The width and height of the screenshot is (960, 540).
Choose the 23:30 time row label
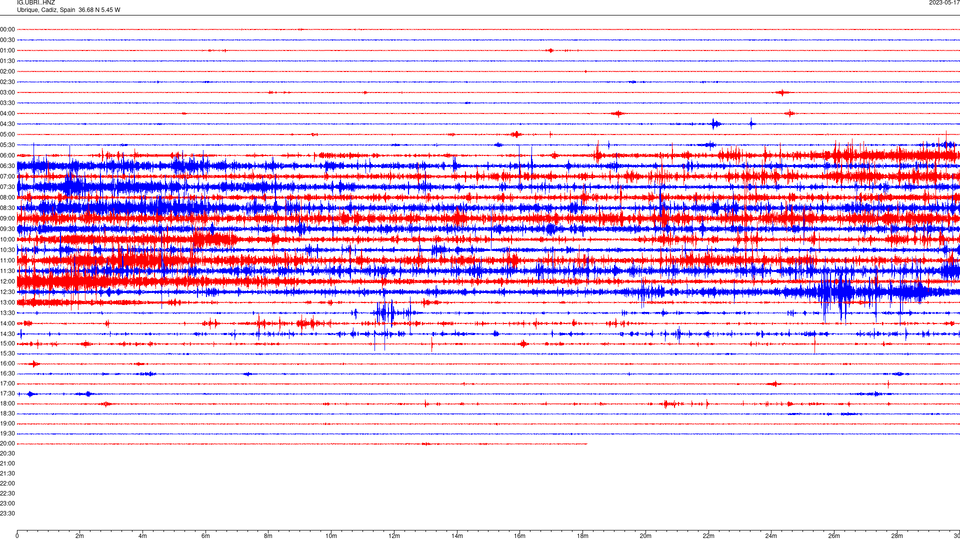coord(7,513)
